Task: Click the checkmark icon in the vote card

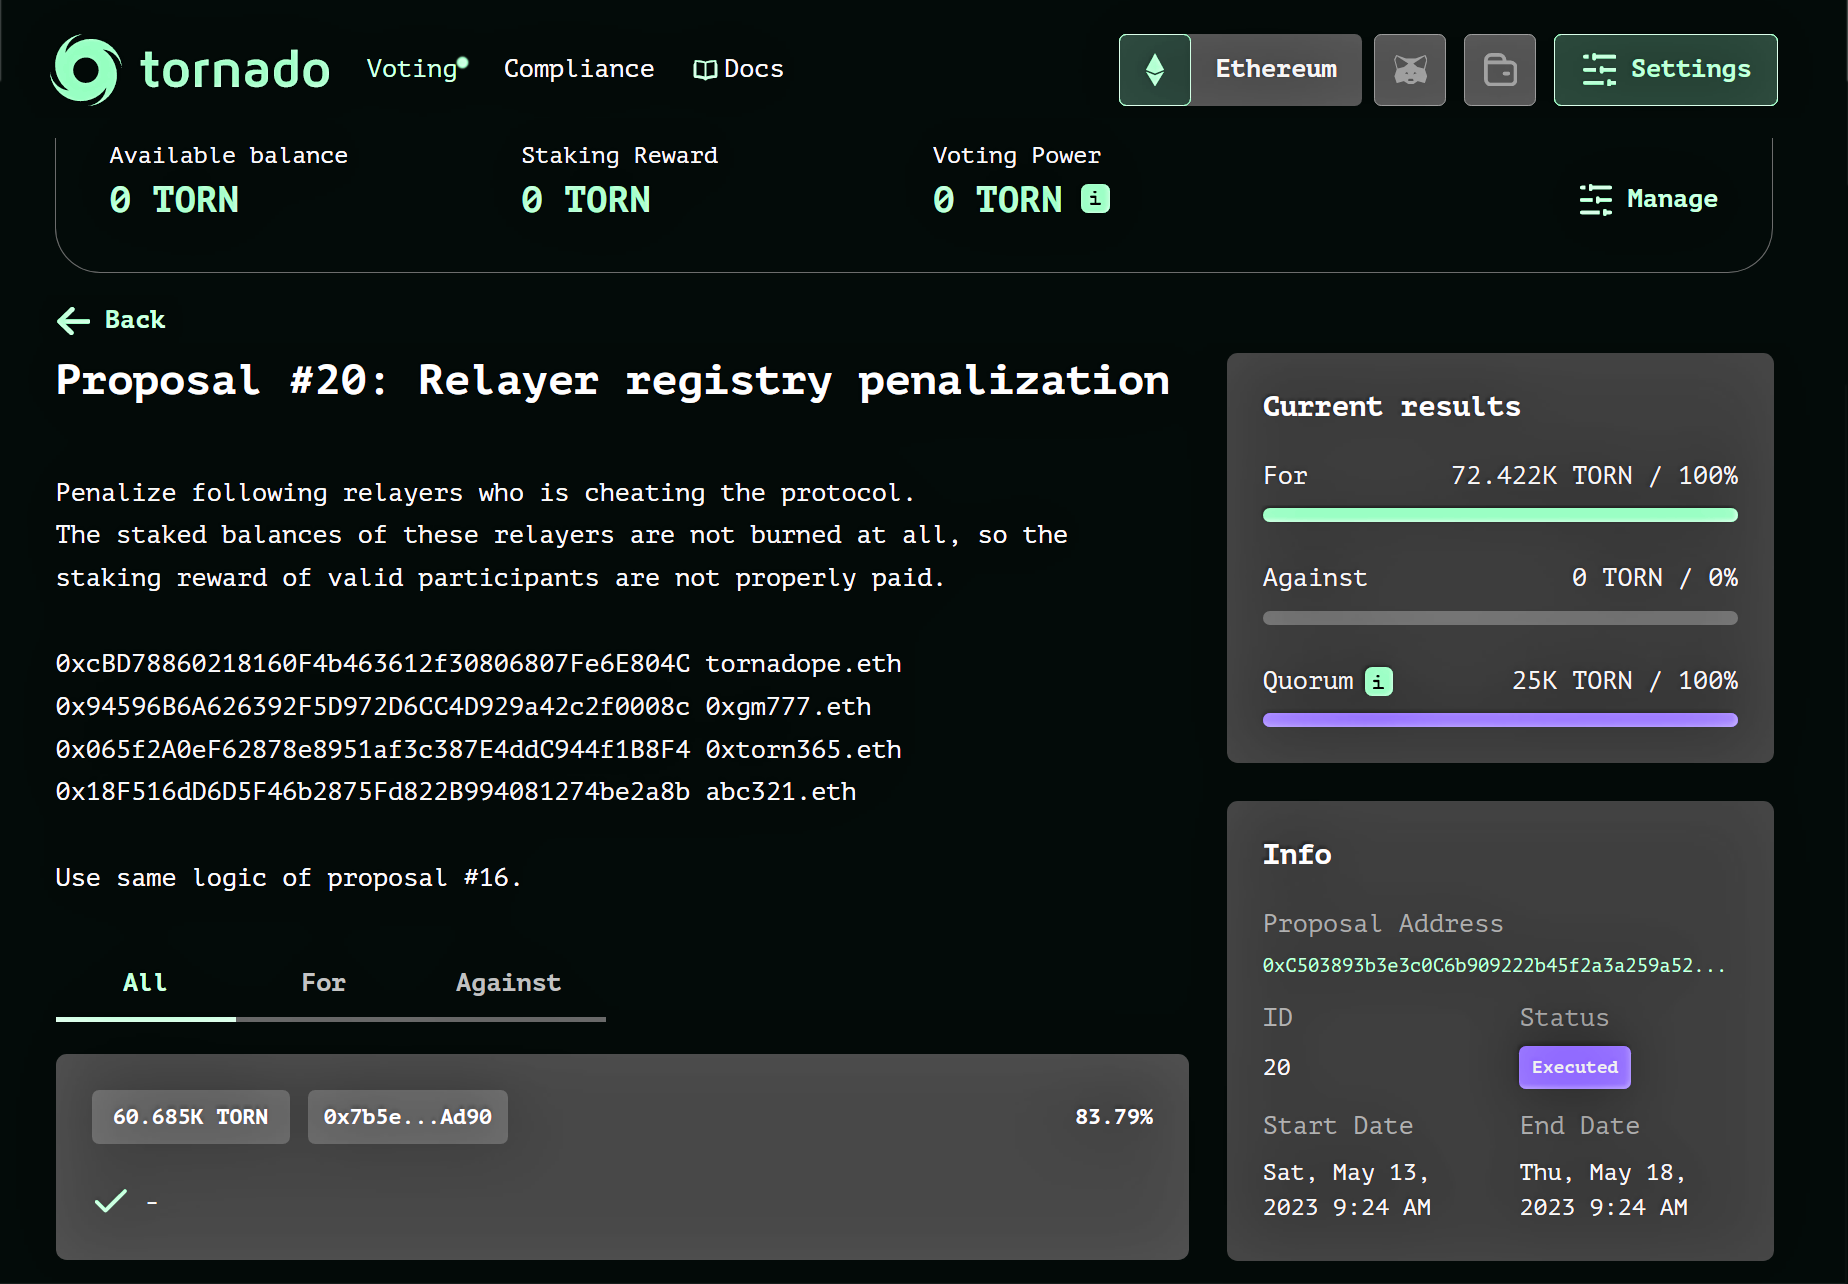Action: tap(111, 1200)
